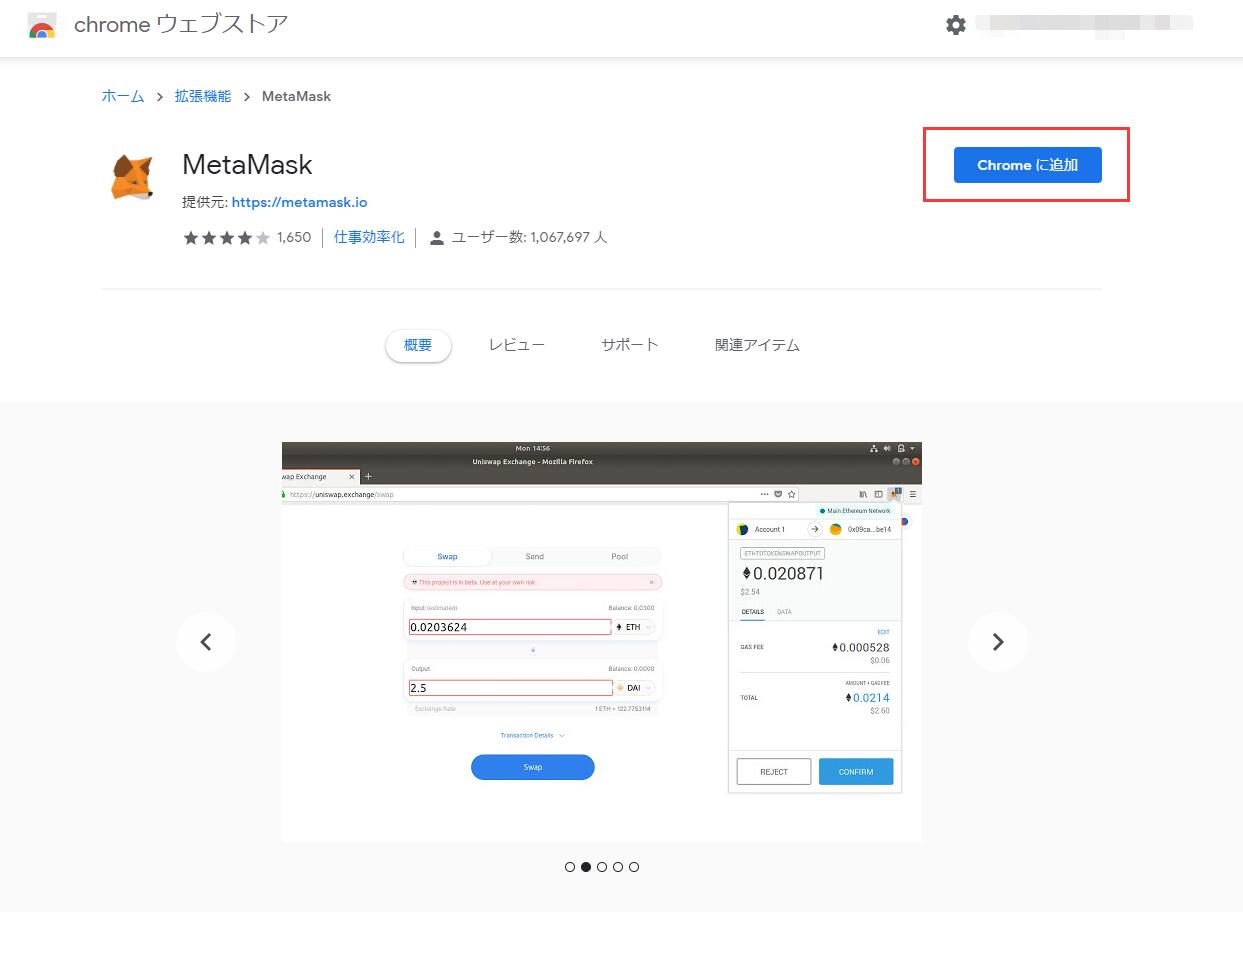The image size is (1243, 959).
Task: Select the third carousel dot
Action: (x=602, y=867)
